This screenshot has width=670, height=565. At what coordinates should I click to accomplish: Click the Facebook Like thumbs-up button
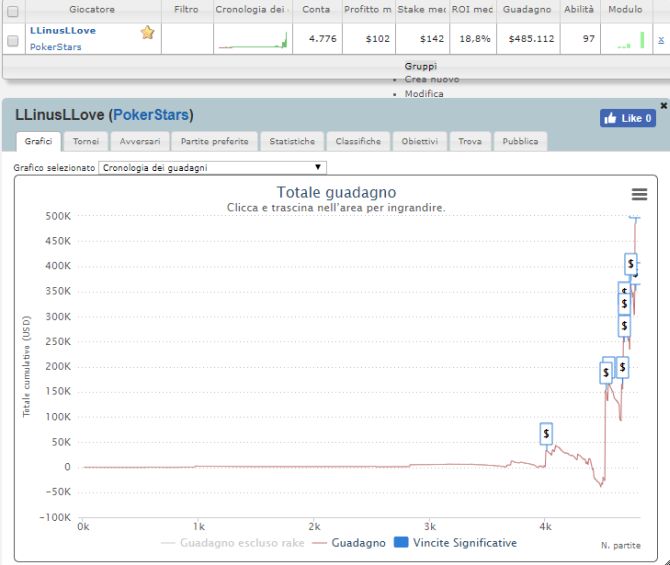(628, 118)
